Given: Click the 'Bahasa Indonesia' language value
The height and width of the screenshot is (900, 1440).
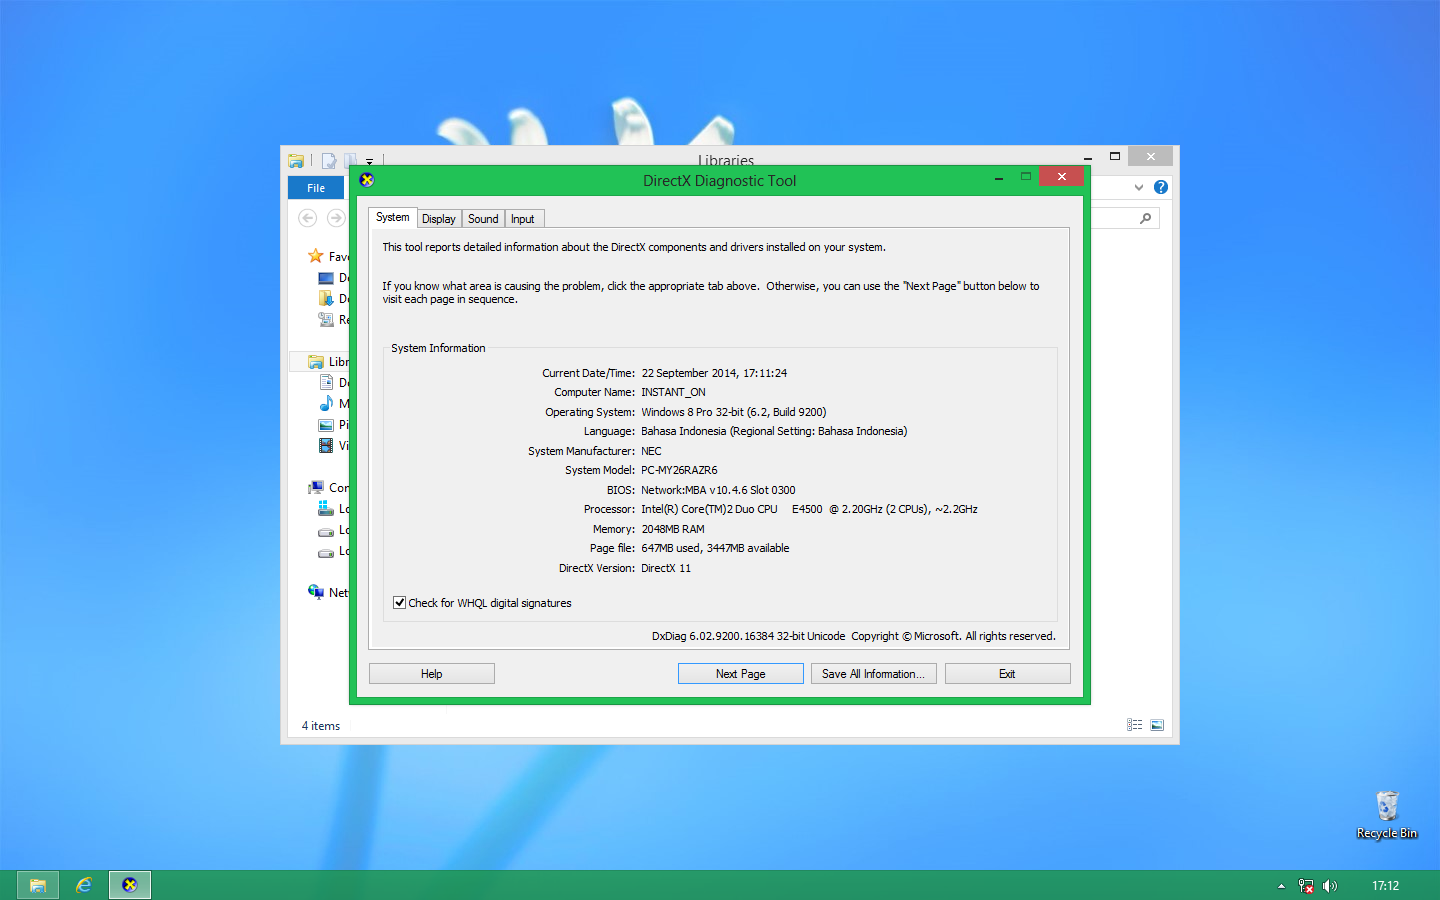Looking at the screenshot, I should (774, 431).
